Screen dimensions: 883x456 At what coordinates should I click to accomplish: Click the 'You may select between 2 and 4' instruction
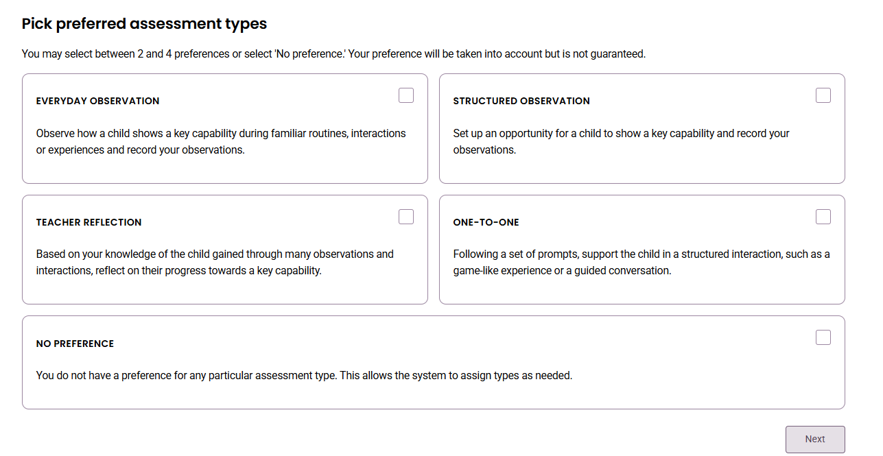click(333, 54)
